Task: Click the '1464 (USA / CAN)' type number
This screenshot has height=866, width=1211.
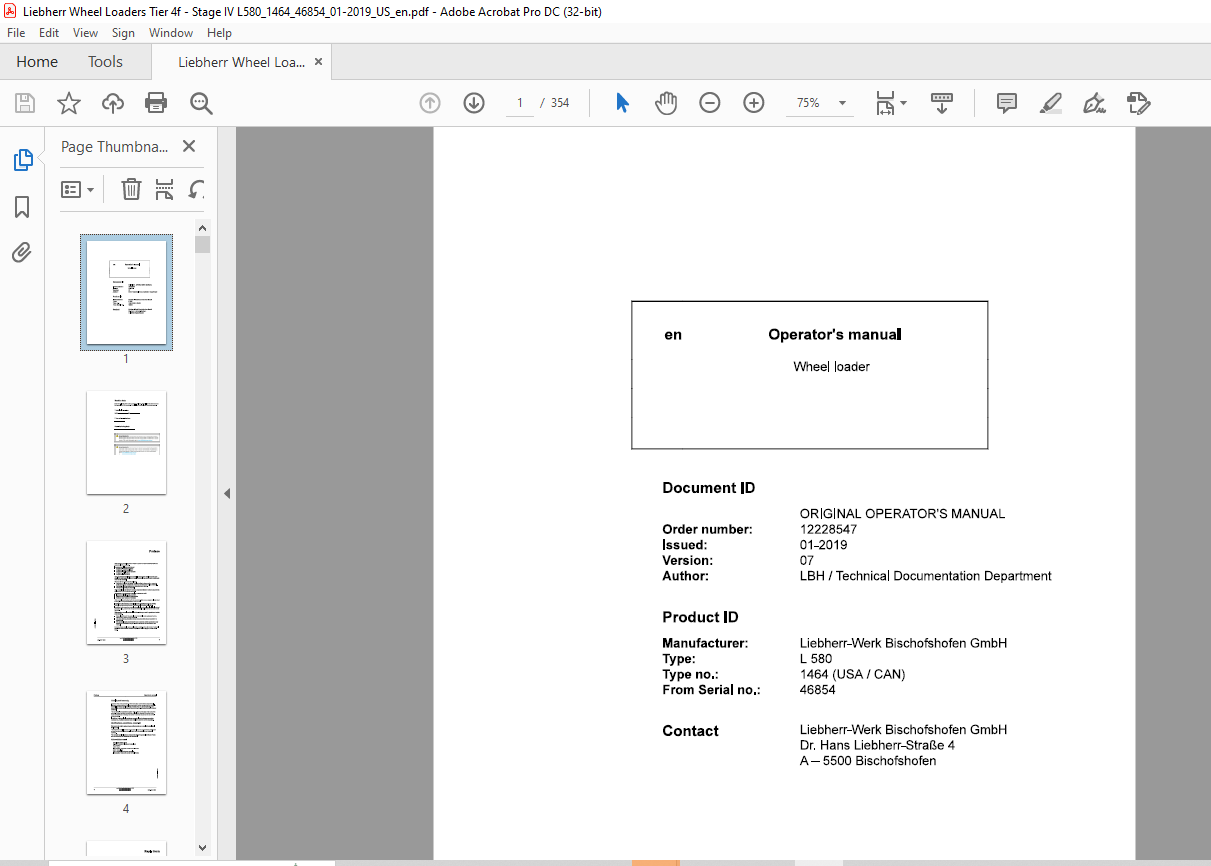Action: pyautogui.click(x=852, y=674)
